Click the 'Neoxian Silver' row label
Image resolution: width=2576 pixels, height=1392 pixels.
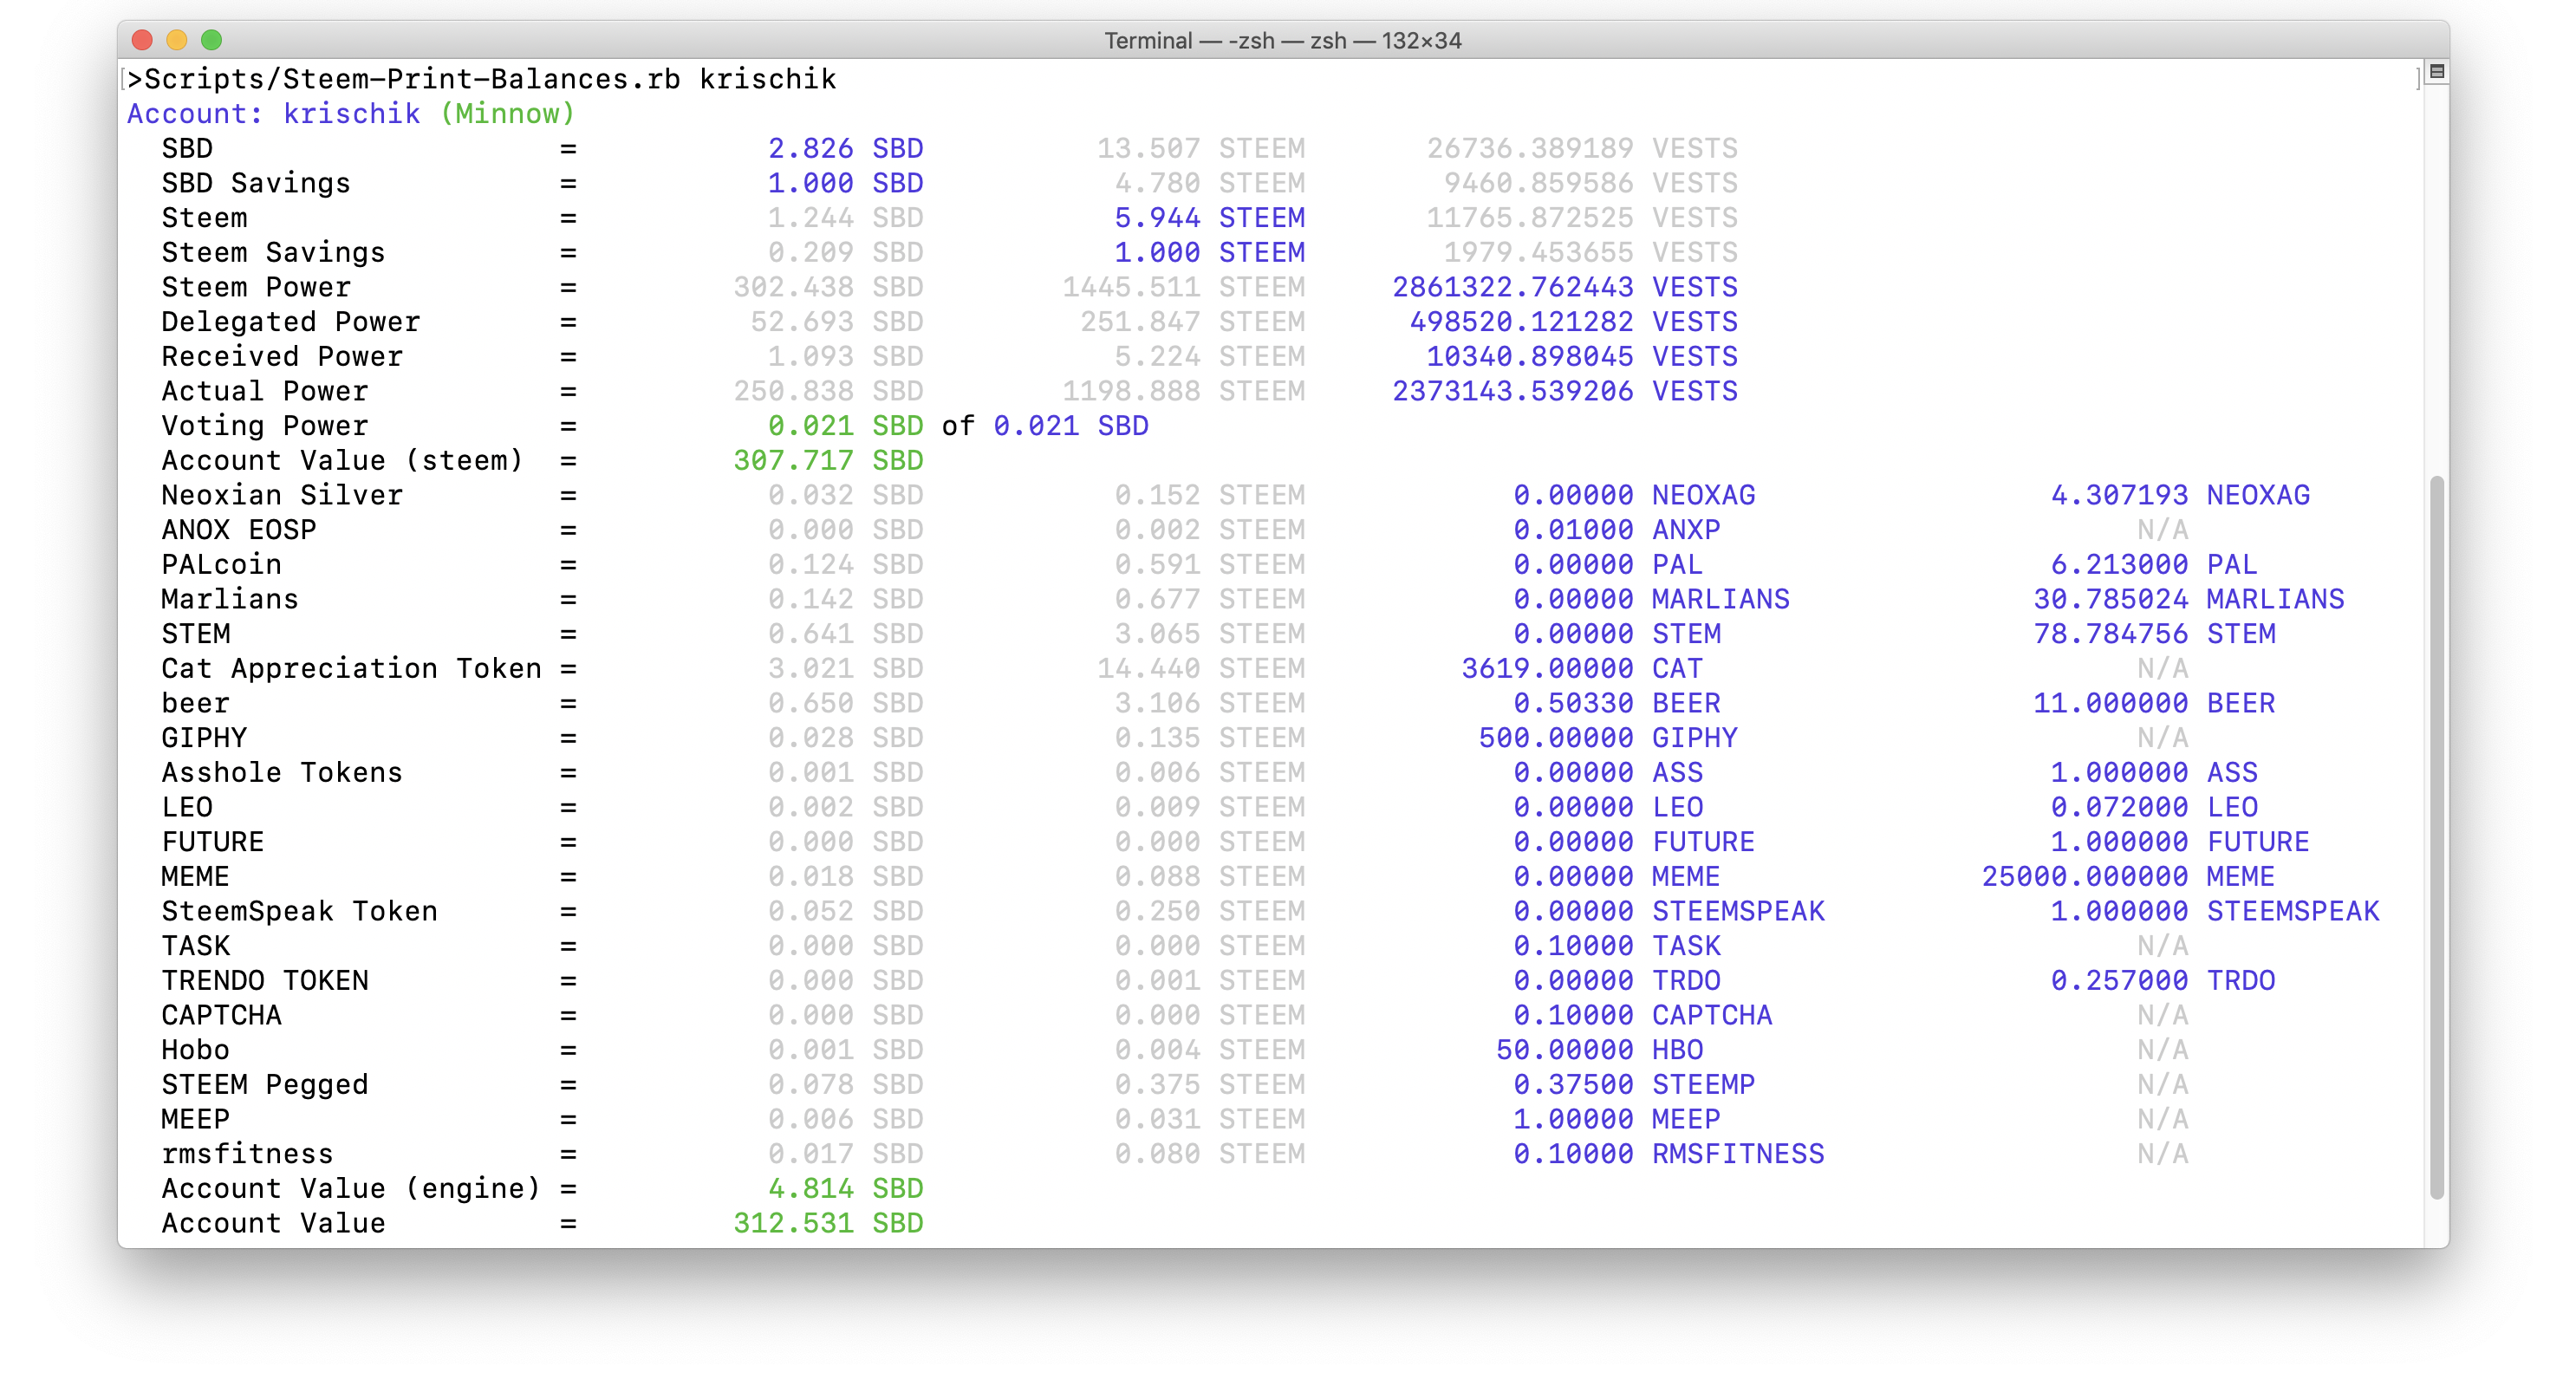click(282, 496)
